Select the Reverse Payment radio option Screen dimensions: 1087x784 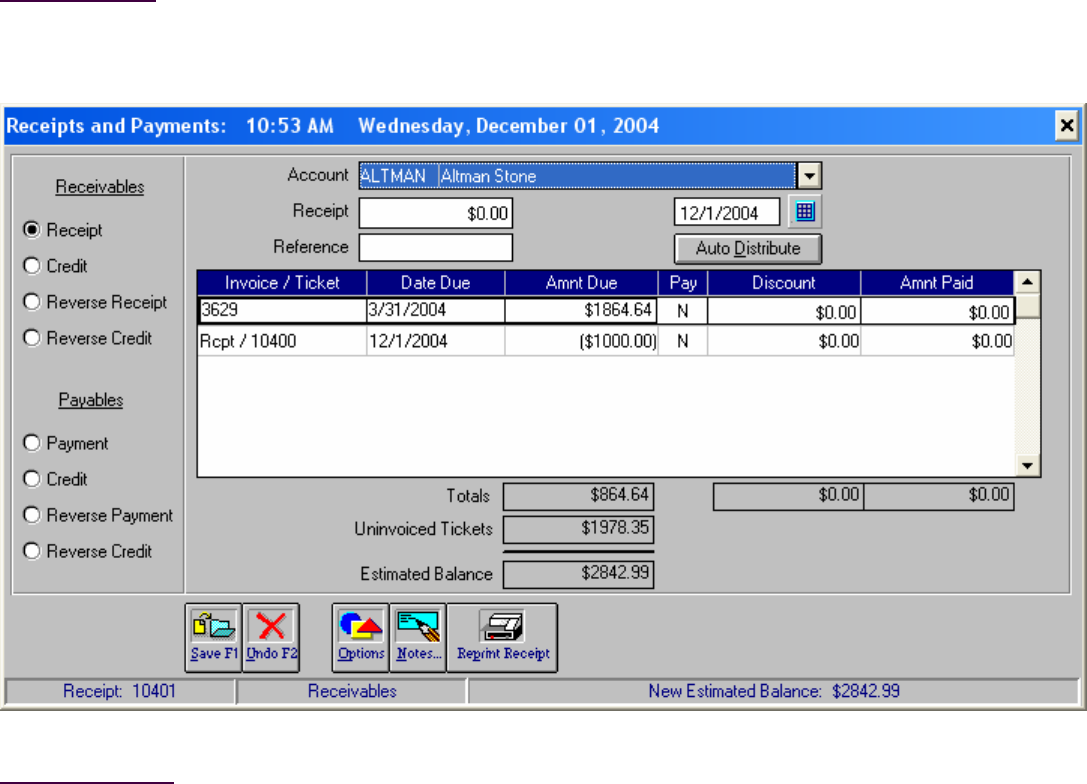(32, 515)
